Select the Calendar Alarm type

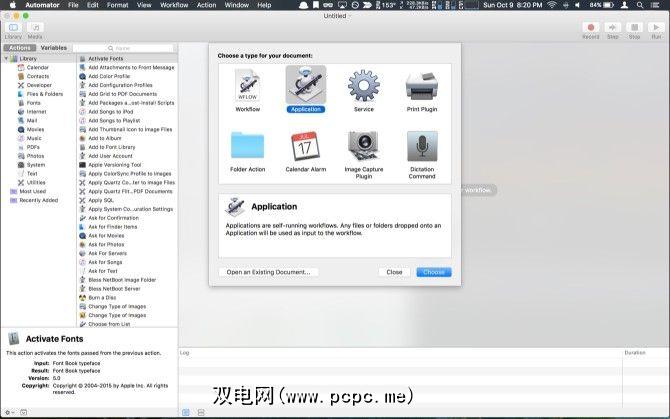point(306,152)
